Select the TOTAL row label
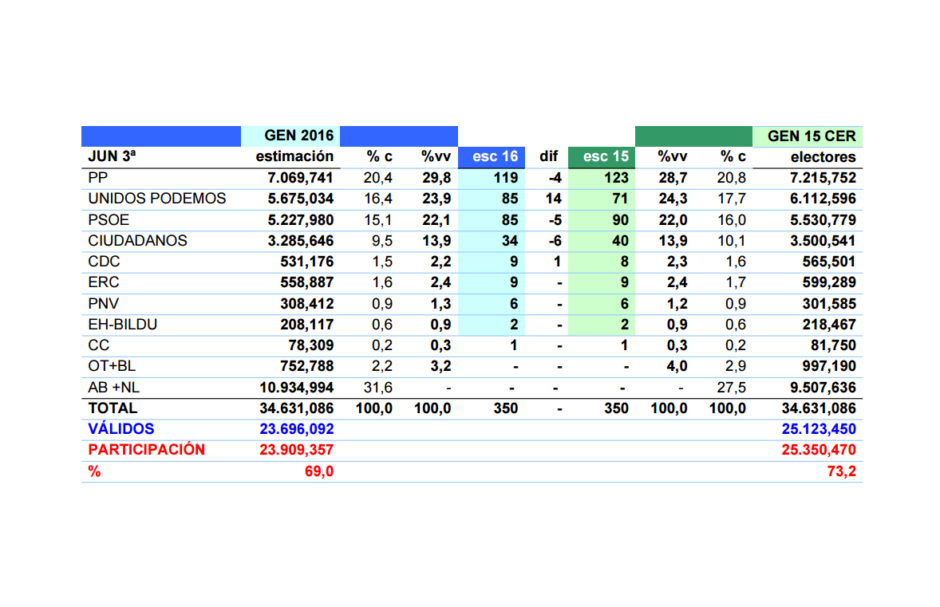This screenshot has width=940, height=607. (112, 408)
